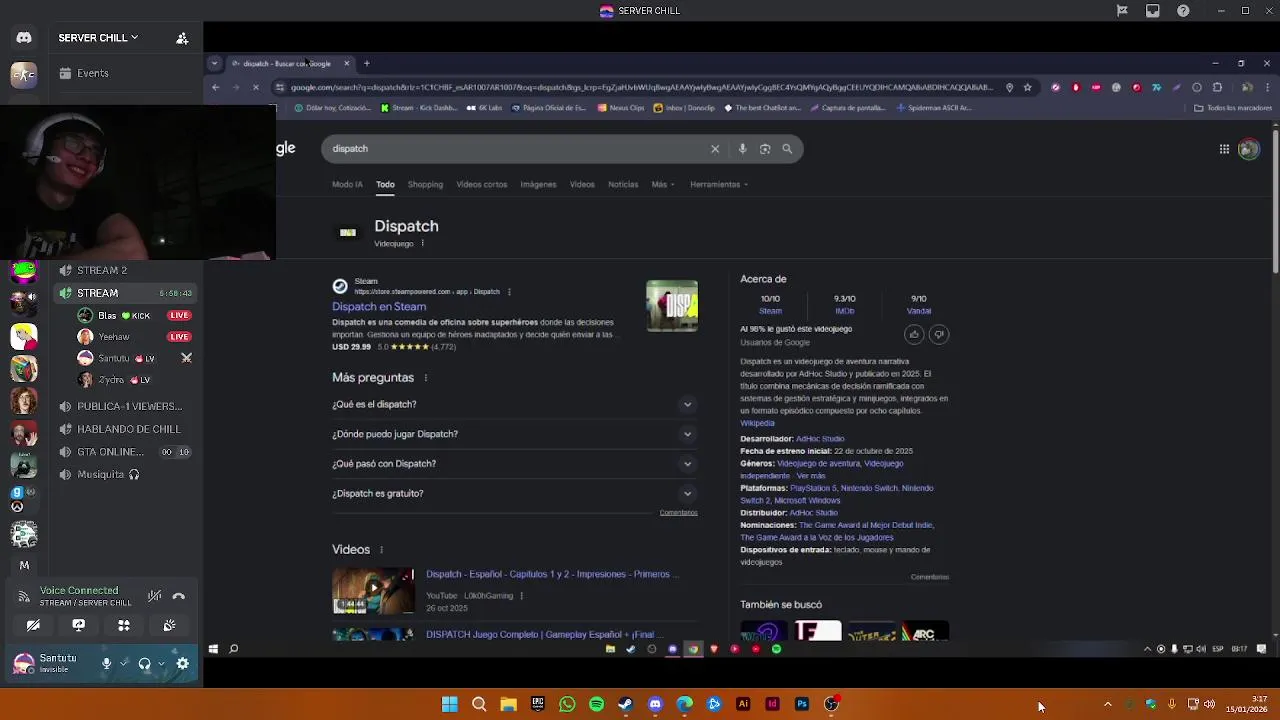Toggle Discord headphone deafen
This screenshot has height=720, width=1280.
[144, 663]
